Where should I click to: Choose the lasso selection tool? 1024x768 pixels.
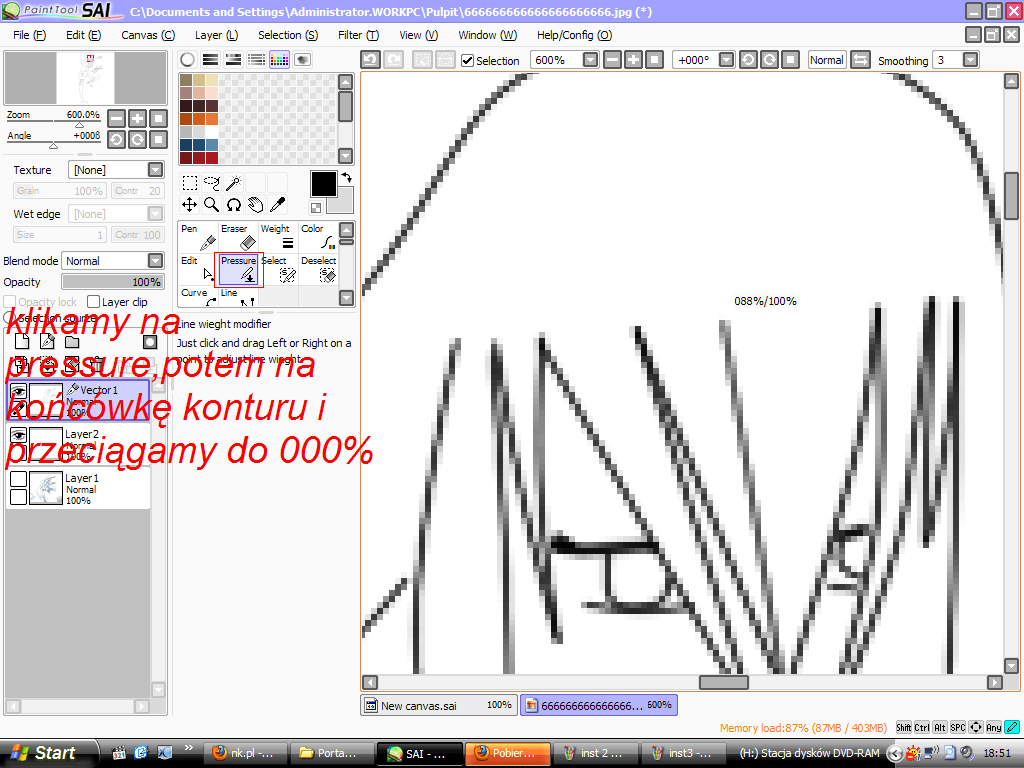point(212,183)
